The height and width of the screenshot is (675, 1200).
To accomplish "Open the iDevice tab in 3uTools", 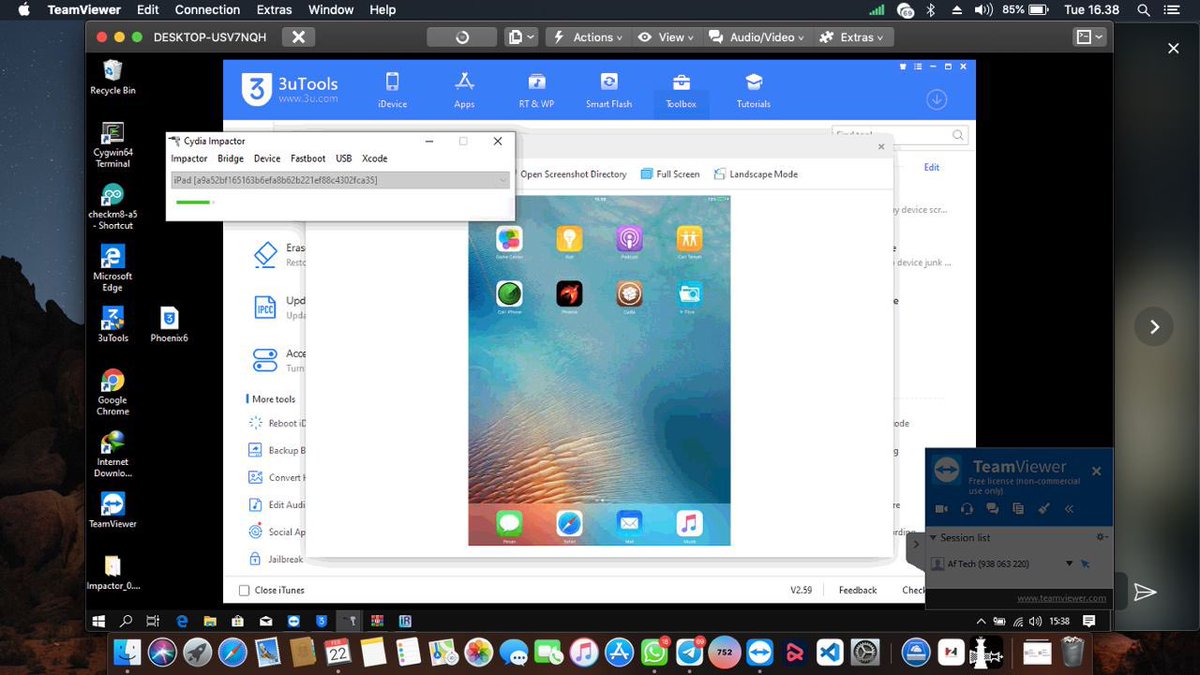I will coord(392,90).
